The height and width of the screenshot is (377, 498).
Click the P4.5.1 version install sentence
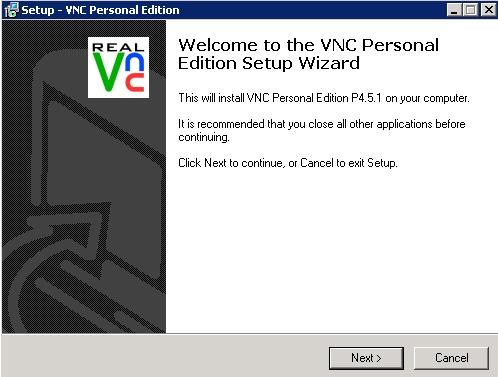click(324, 98)
